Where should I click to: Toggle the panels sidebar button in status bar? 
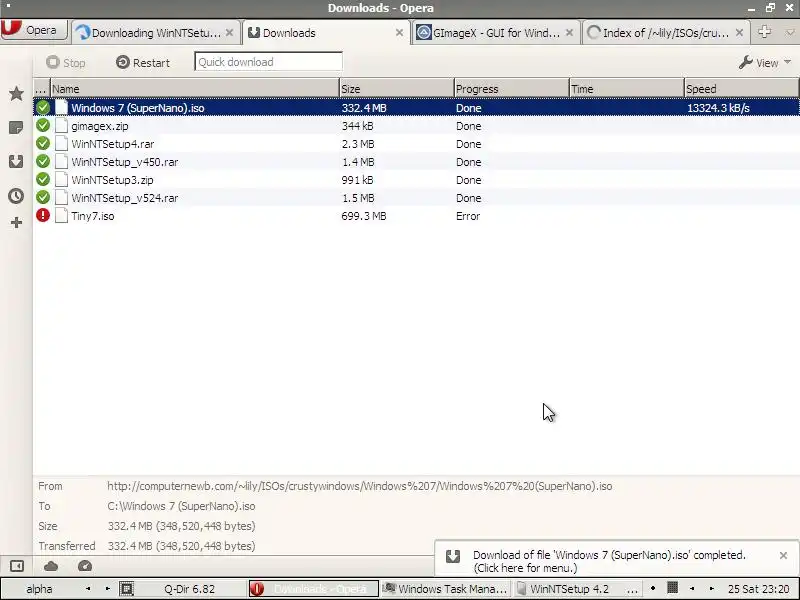[17, 566]
